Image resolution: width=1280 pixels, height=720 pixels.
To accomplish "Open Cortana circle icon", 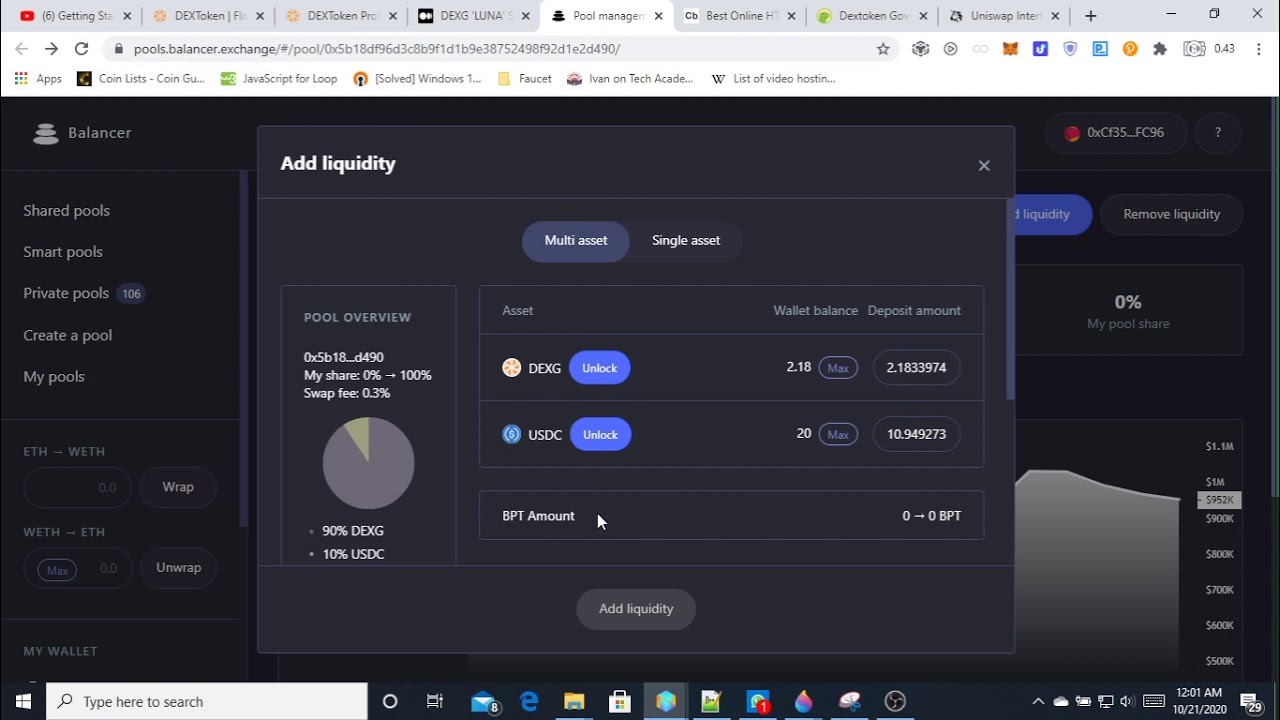I will pyautogui.click(x=390, y=701).
